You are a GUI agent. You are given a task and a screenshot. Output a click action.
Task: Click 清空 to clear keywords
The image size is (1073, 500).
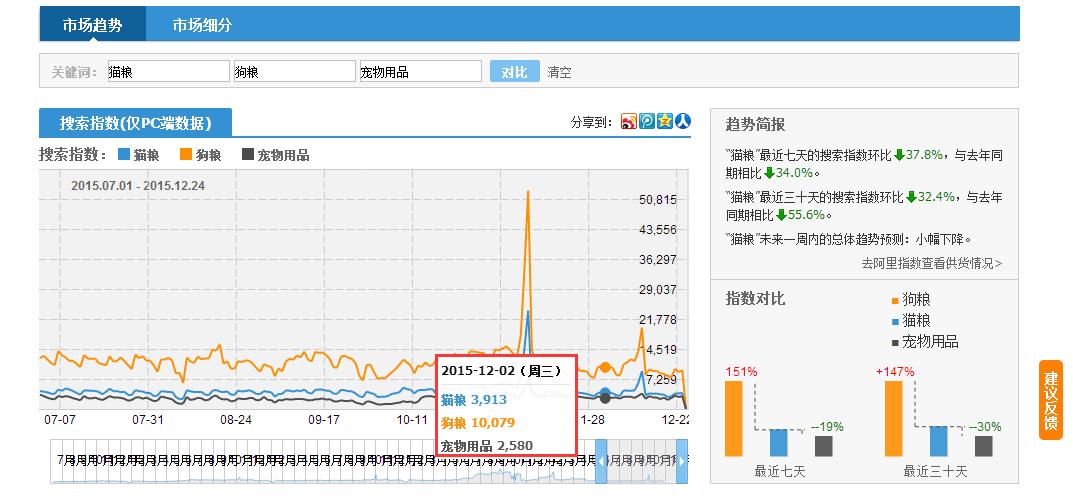click(559, 72)
